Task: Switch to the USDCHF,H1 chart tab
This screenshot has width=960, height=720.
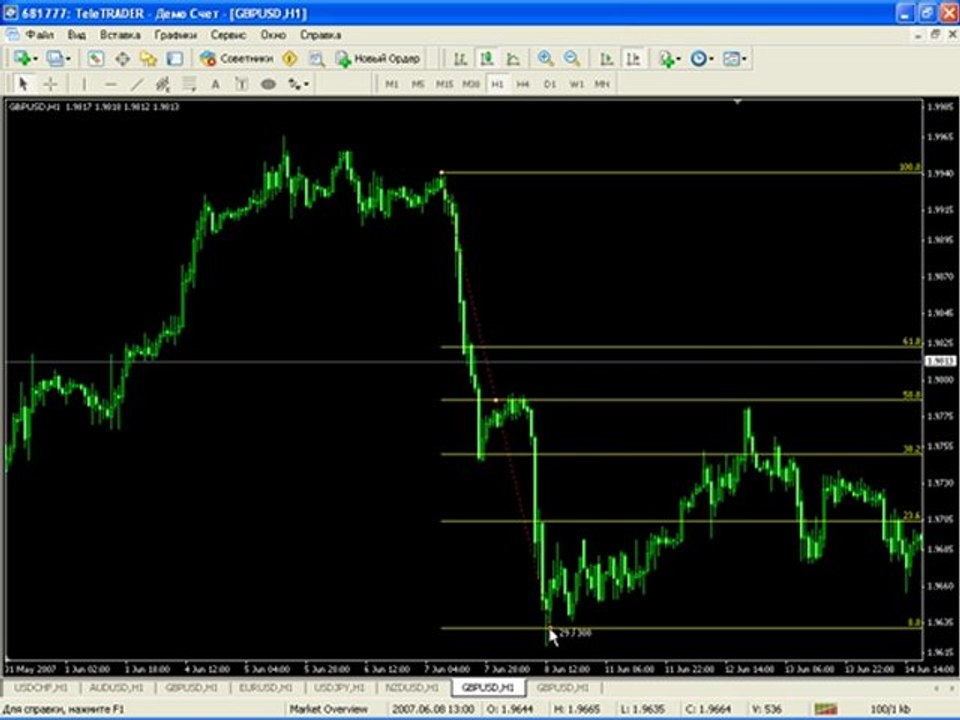Action: [x=40, y=688]
